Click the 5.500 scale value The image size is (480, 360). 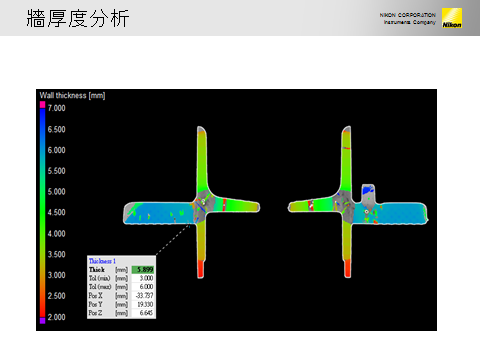pyautogui.click(x=56, y=171)
